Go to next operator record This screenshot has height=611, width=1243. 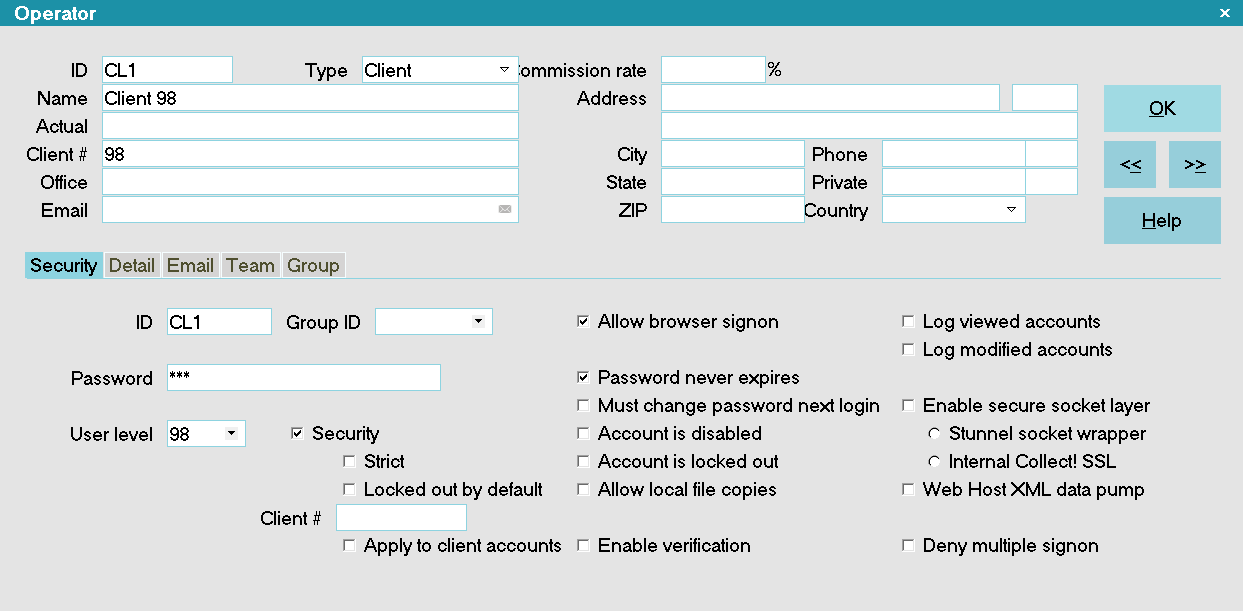tap(1195, 165)
